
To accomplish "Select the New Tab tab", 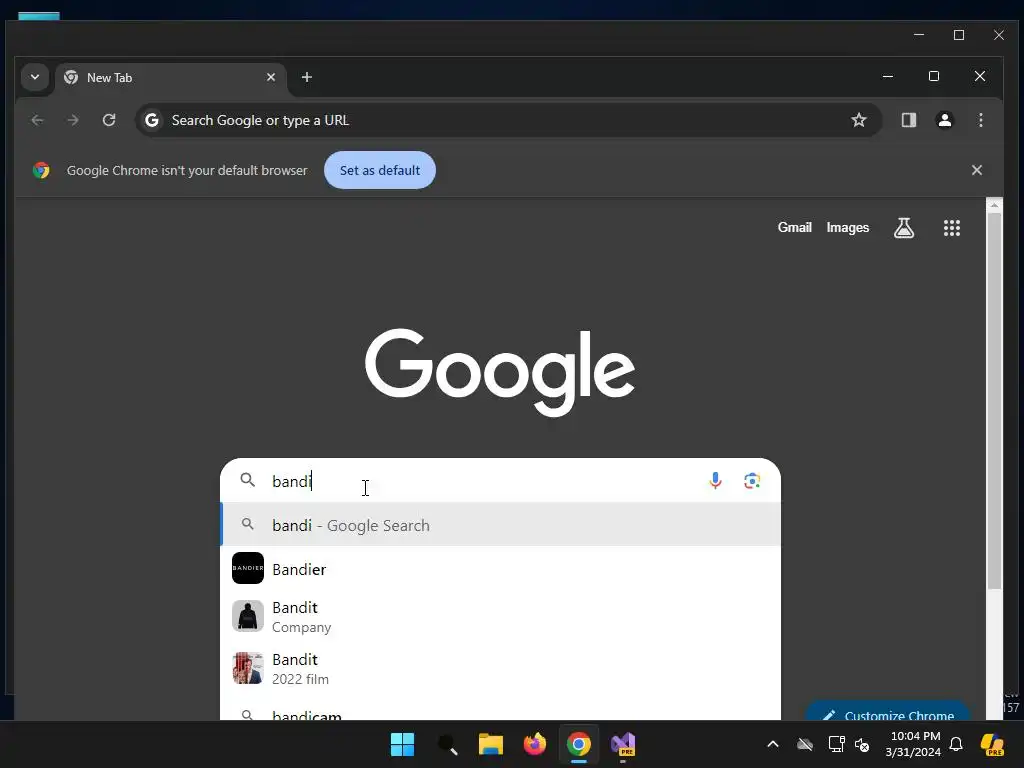I will [x=170, y=78].
